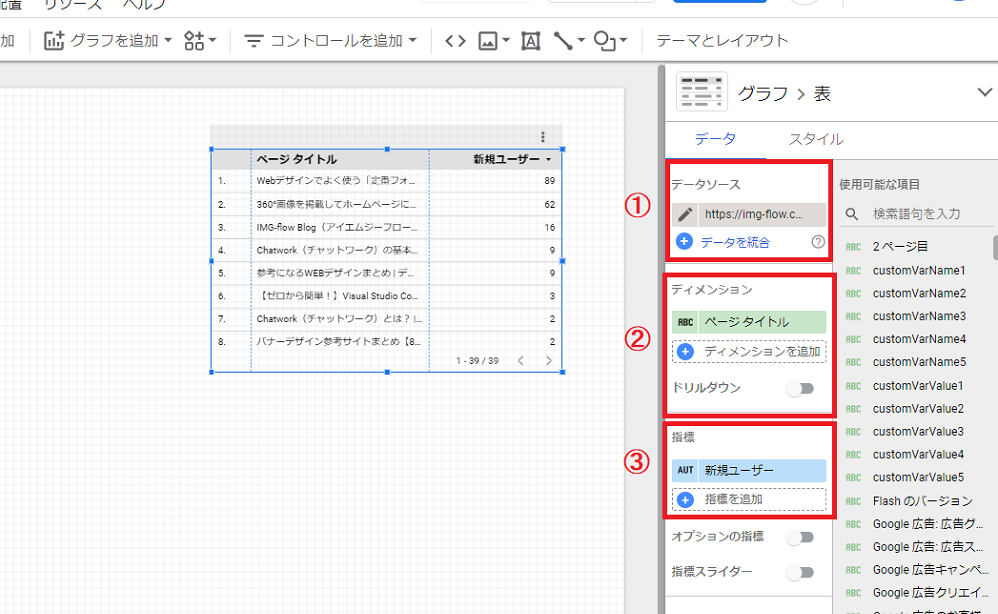Select the text box tool icon
Viewport: 998px width, 614px height.
pyautogui.click(x=530, y=41)
